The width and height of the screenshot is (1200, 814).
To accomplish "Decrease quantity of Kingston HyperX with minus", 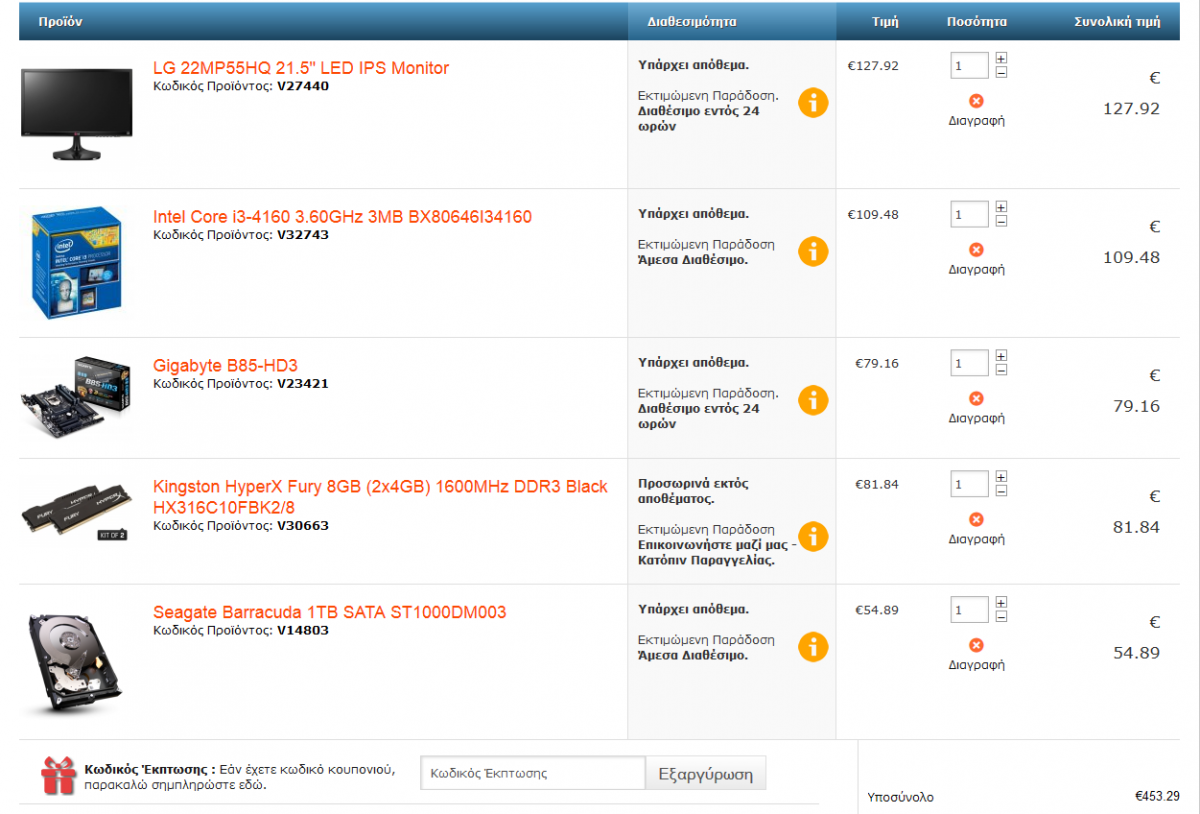I will 1001,491.
